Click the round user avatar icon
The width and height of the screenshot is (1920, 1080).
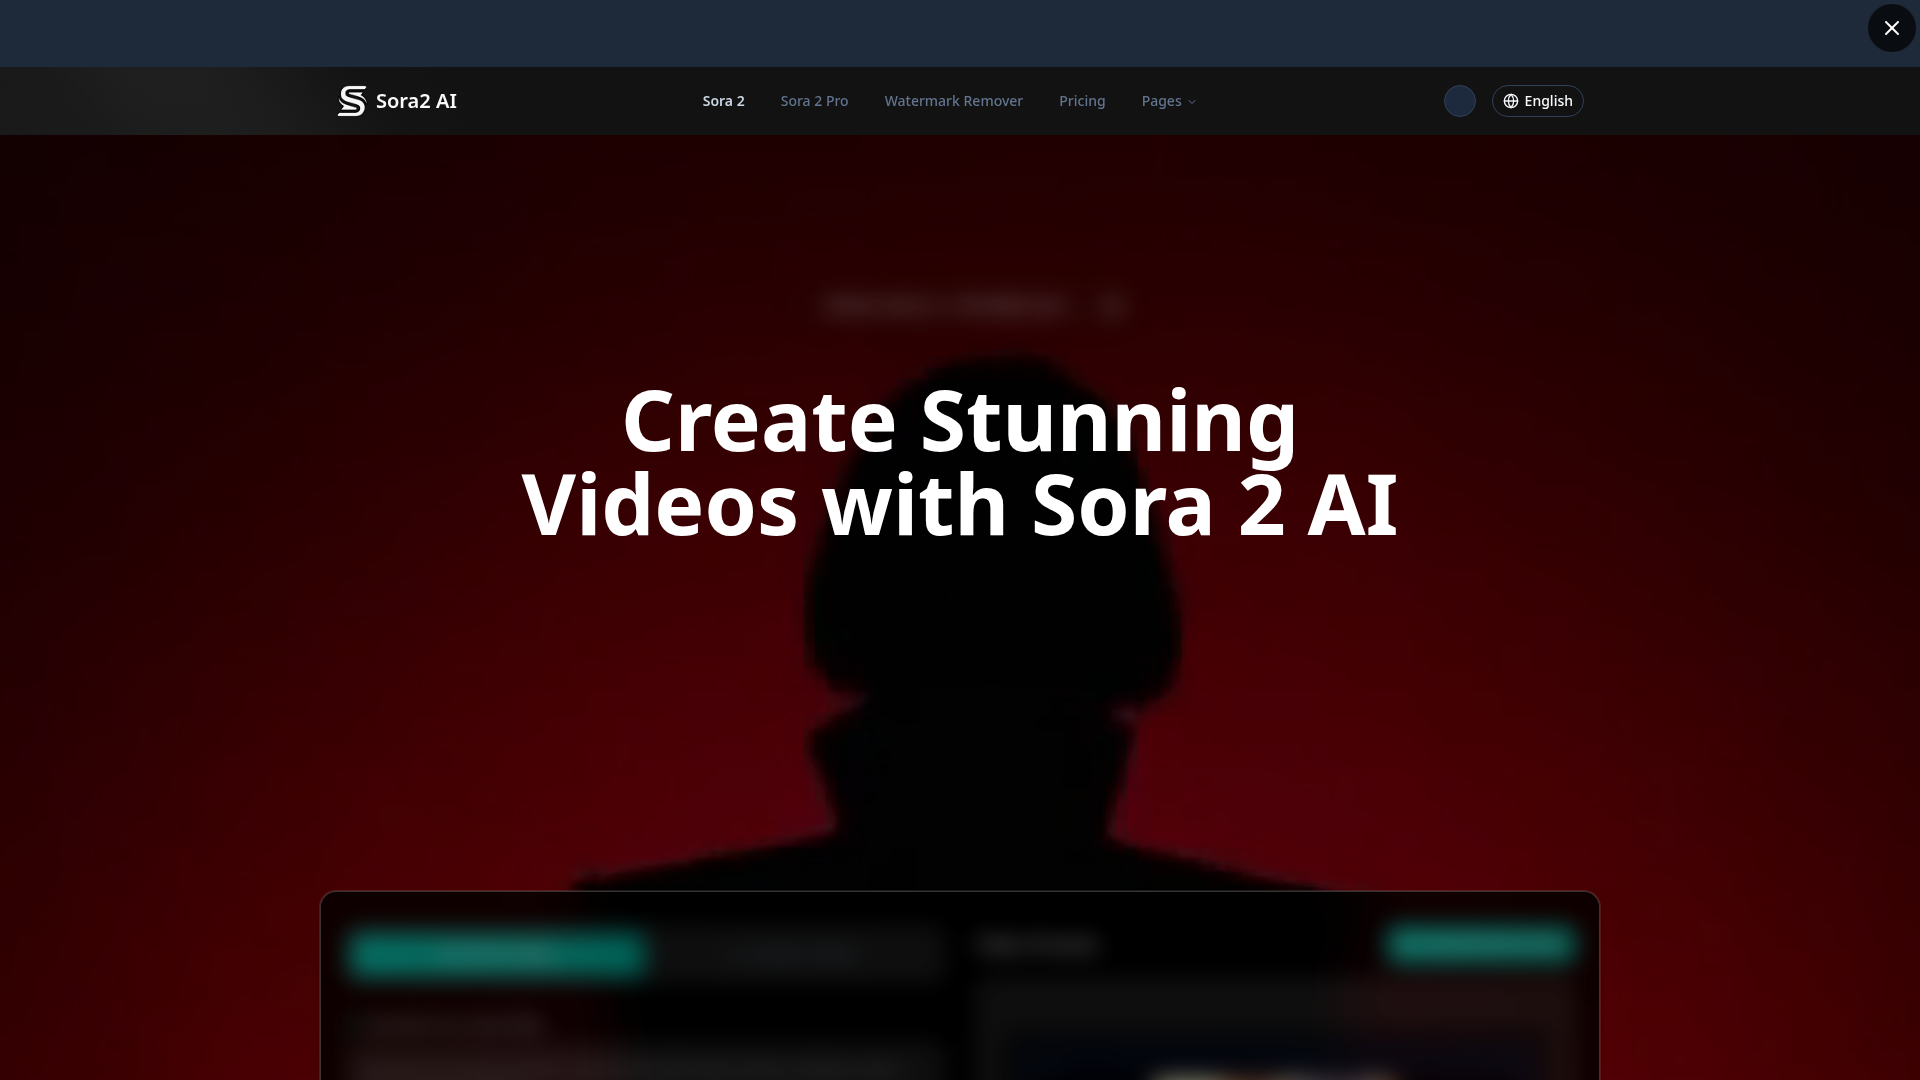tap(1459, 101)
